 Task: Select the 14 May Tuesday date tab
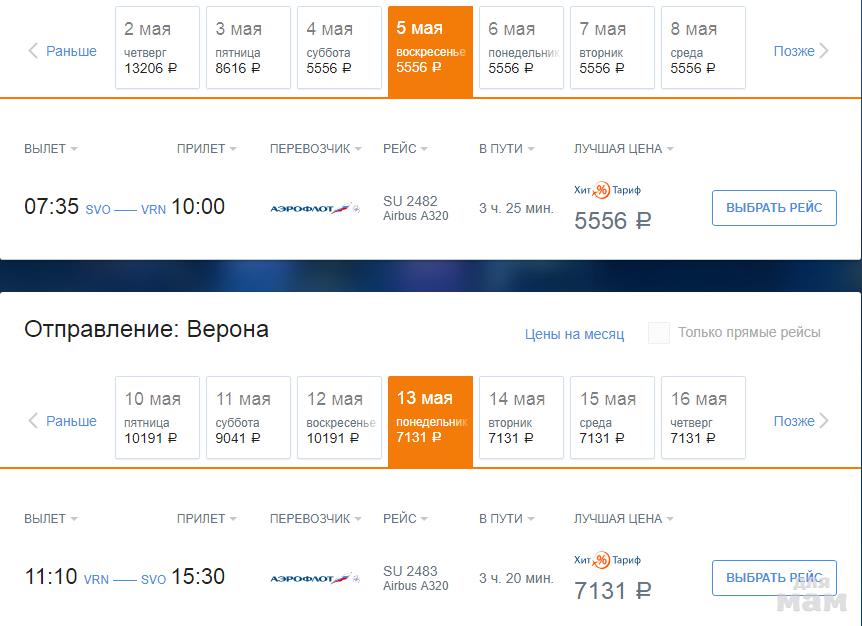click(x=521, y=418)
